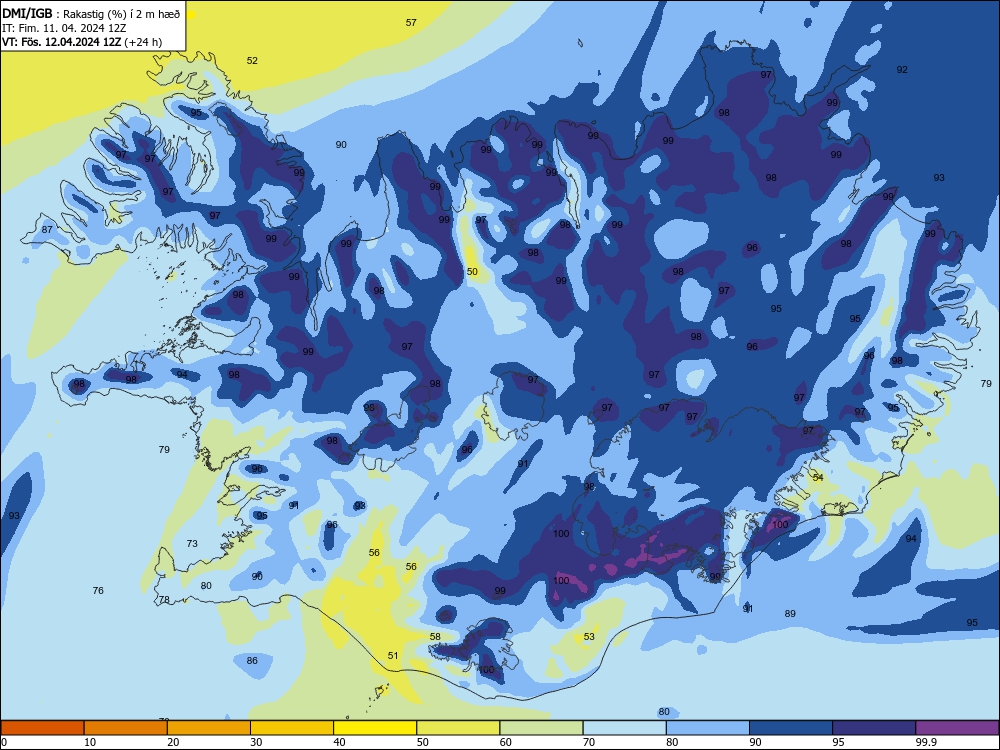Image resolution: width=1000 pixels, height=750 pixels.
Task: Choose the 60–70 light green legend swatch
Action: pyautogui.click(x=541, y=728)
